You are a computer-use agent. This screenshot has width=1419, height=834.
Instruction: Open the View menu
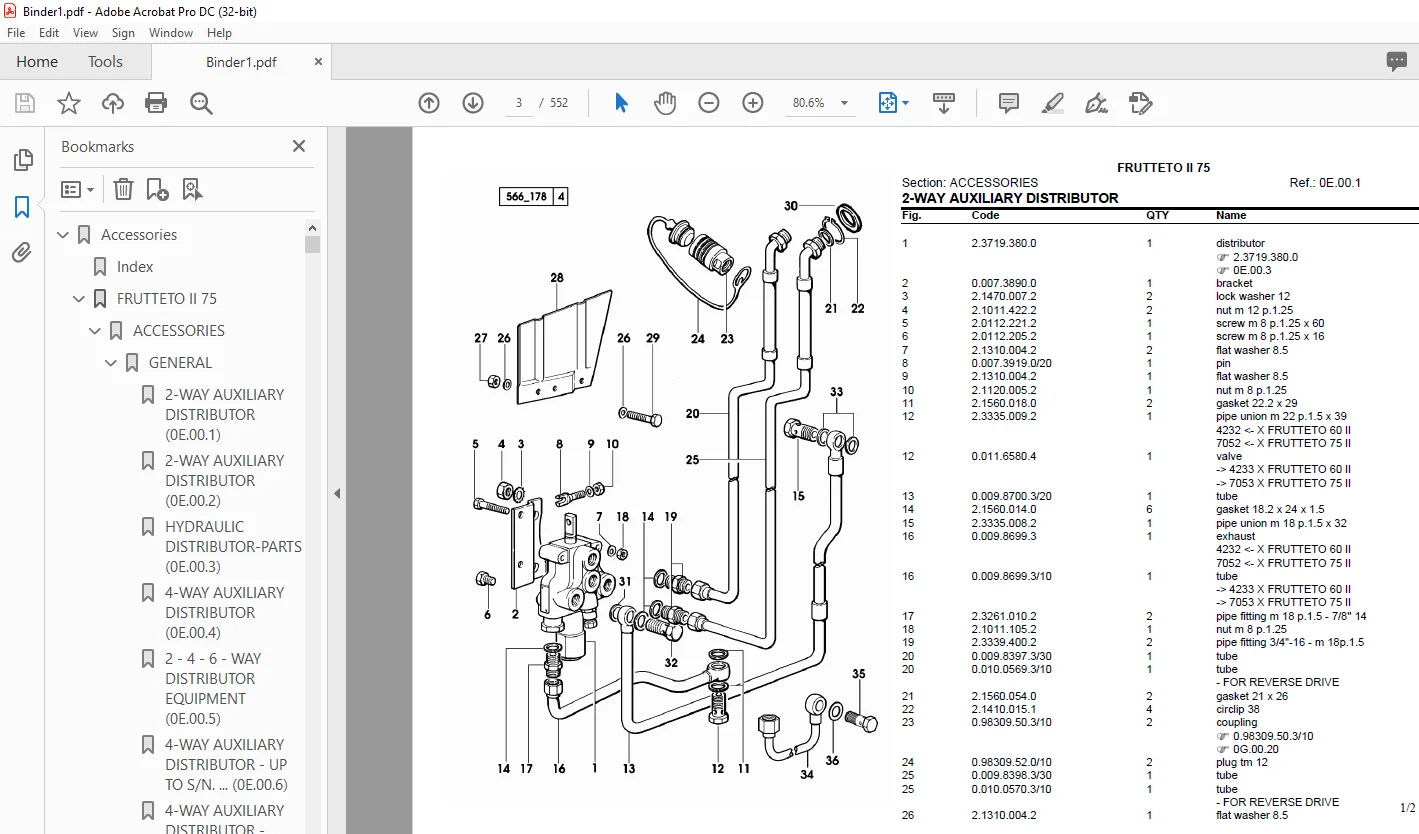pos(86,33)
